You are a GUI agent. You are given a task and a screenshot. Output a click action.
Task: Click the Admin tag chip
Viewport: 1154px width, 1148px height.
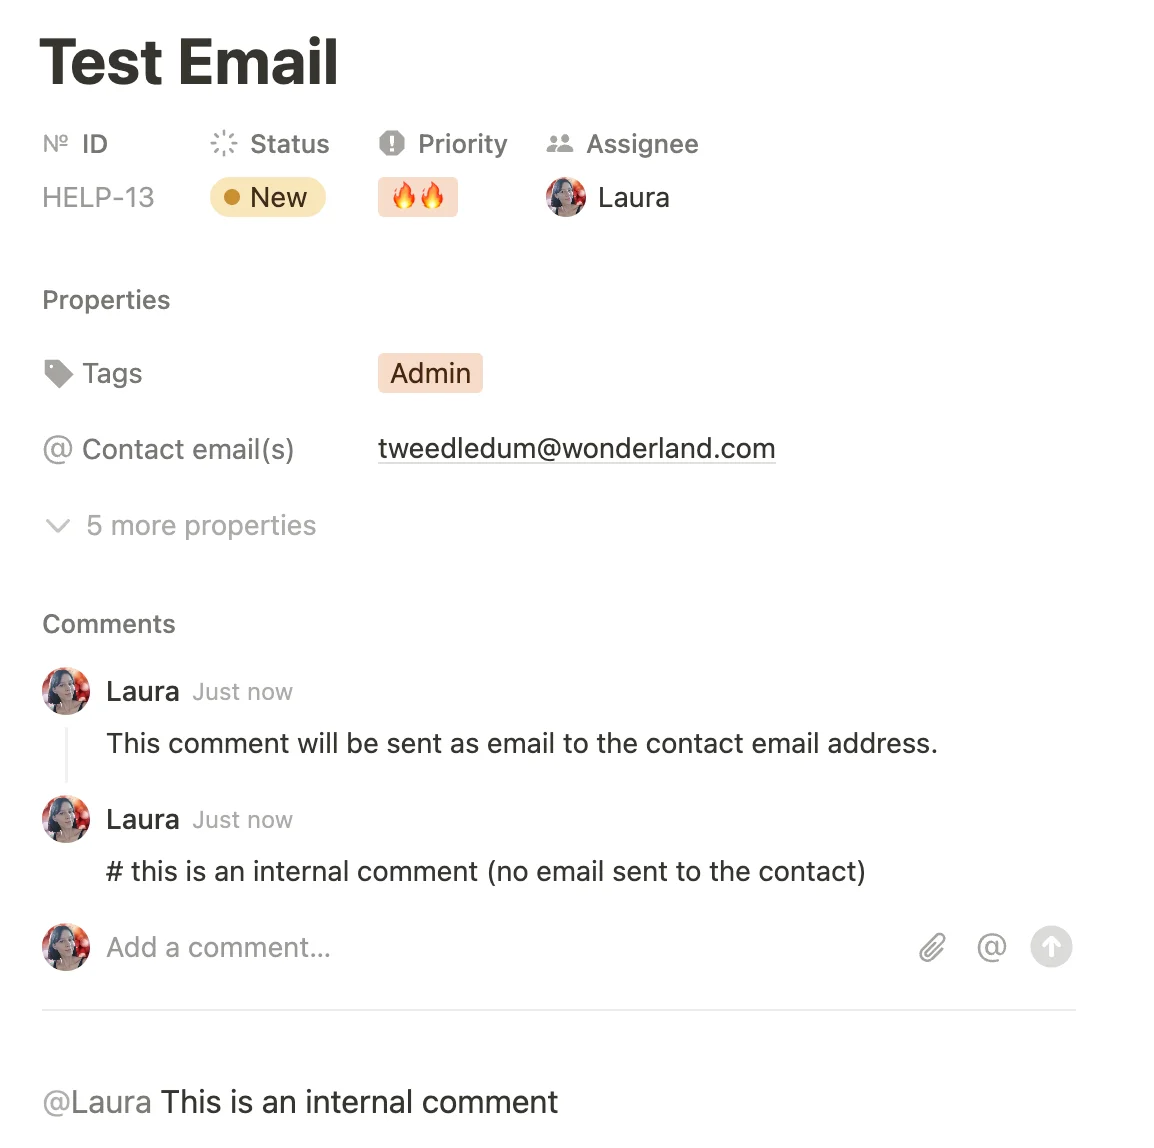(430, 374)
